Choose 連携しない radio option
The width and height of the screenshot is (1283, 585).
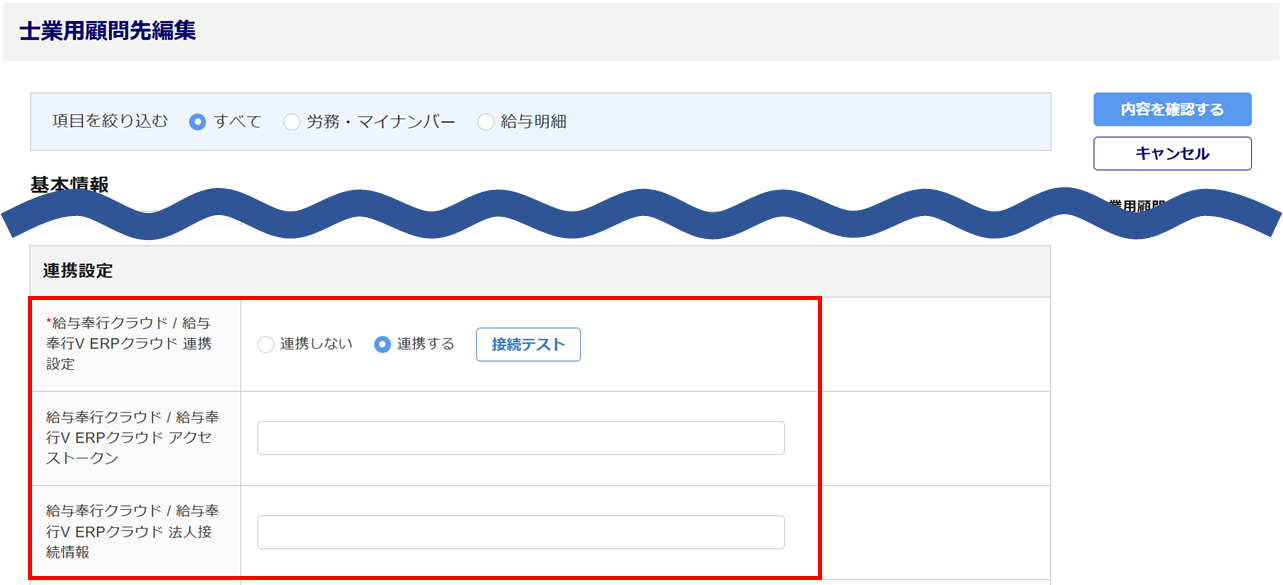pos(266,344)
